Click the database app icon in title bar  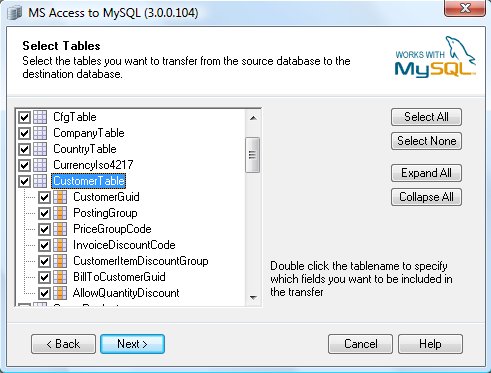coord(15,13)
